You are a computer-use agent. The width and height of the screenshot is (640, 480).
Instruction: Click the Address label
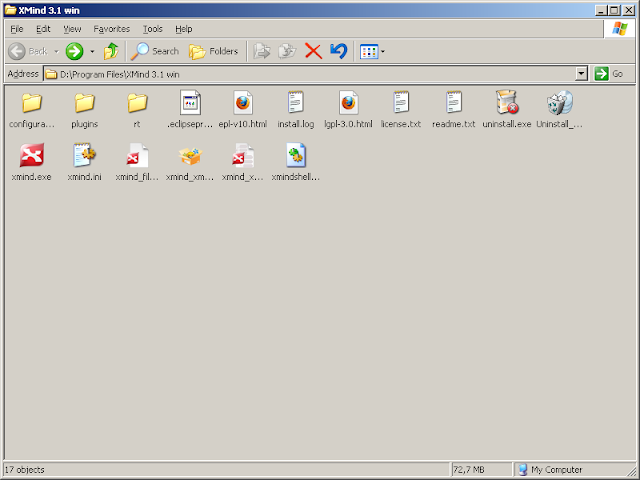(x=23, y=74)
